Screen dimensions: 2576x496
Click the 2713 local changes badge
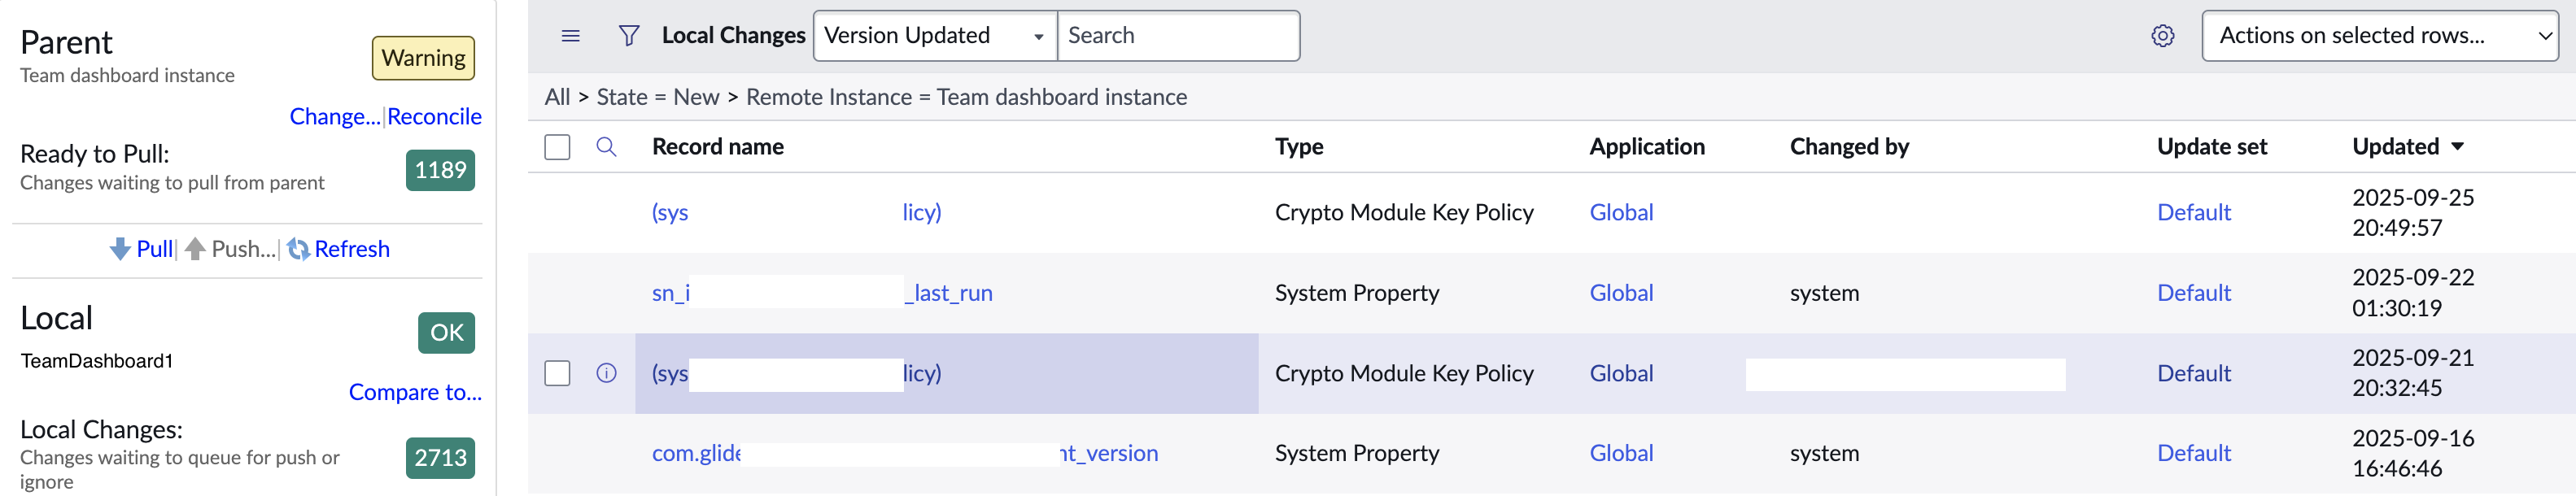440,458
